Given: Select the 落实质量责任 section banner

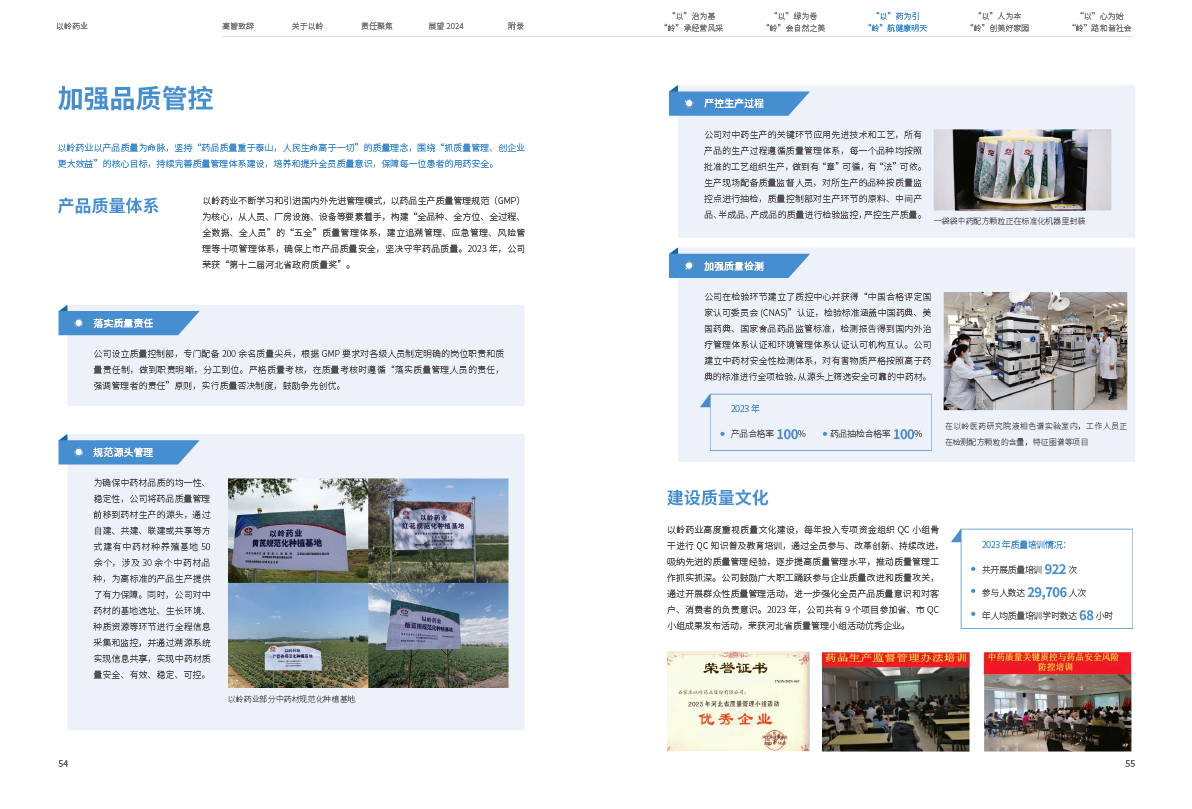Looking at the screenshot, I should (129, 323).
